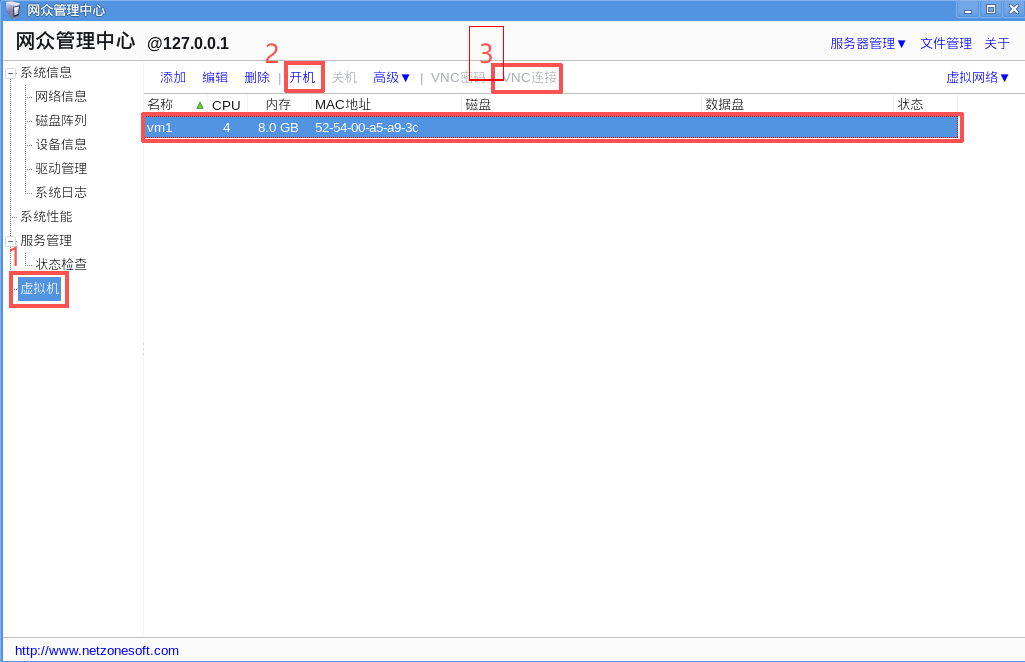Select 驱动管理 in the sidebar tree
1025x662 pixels.
(x=61, y=169)
